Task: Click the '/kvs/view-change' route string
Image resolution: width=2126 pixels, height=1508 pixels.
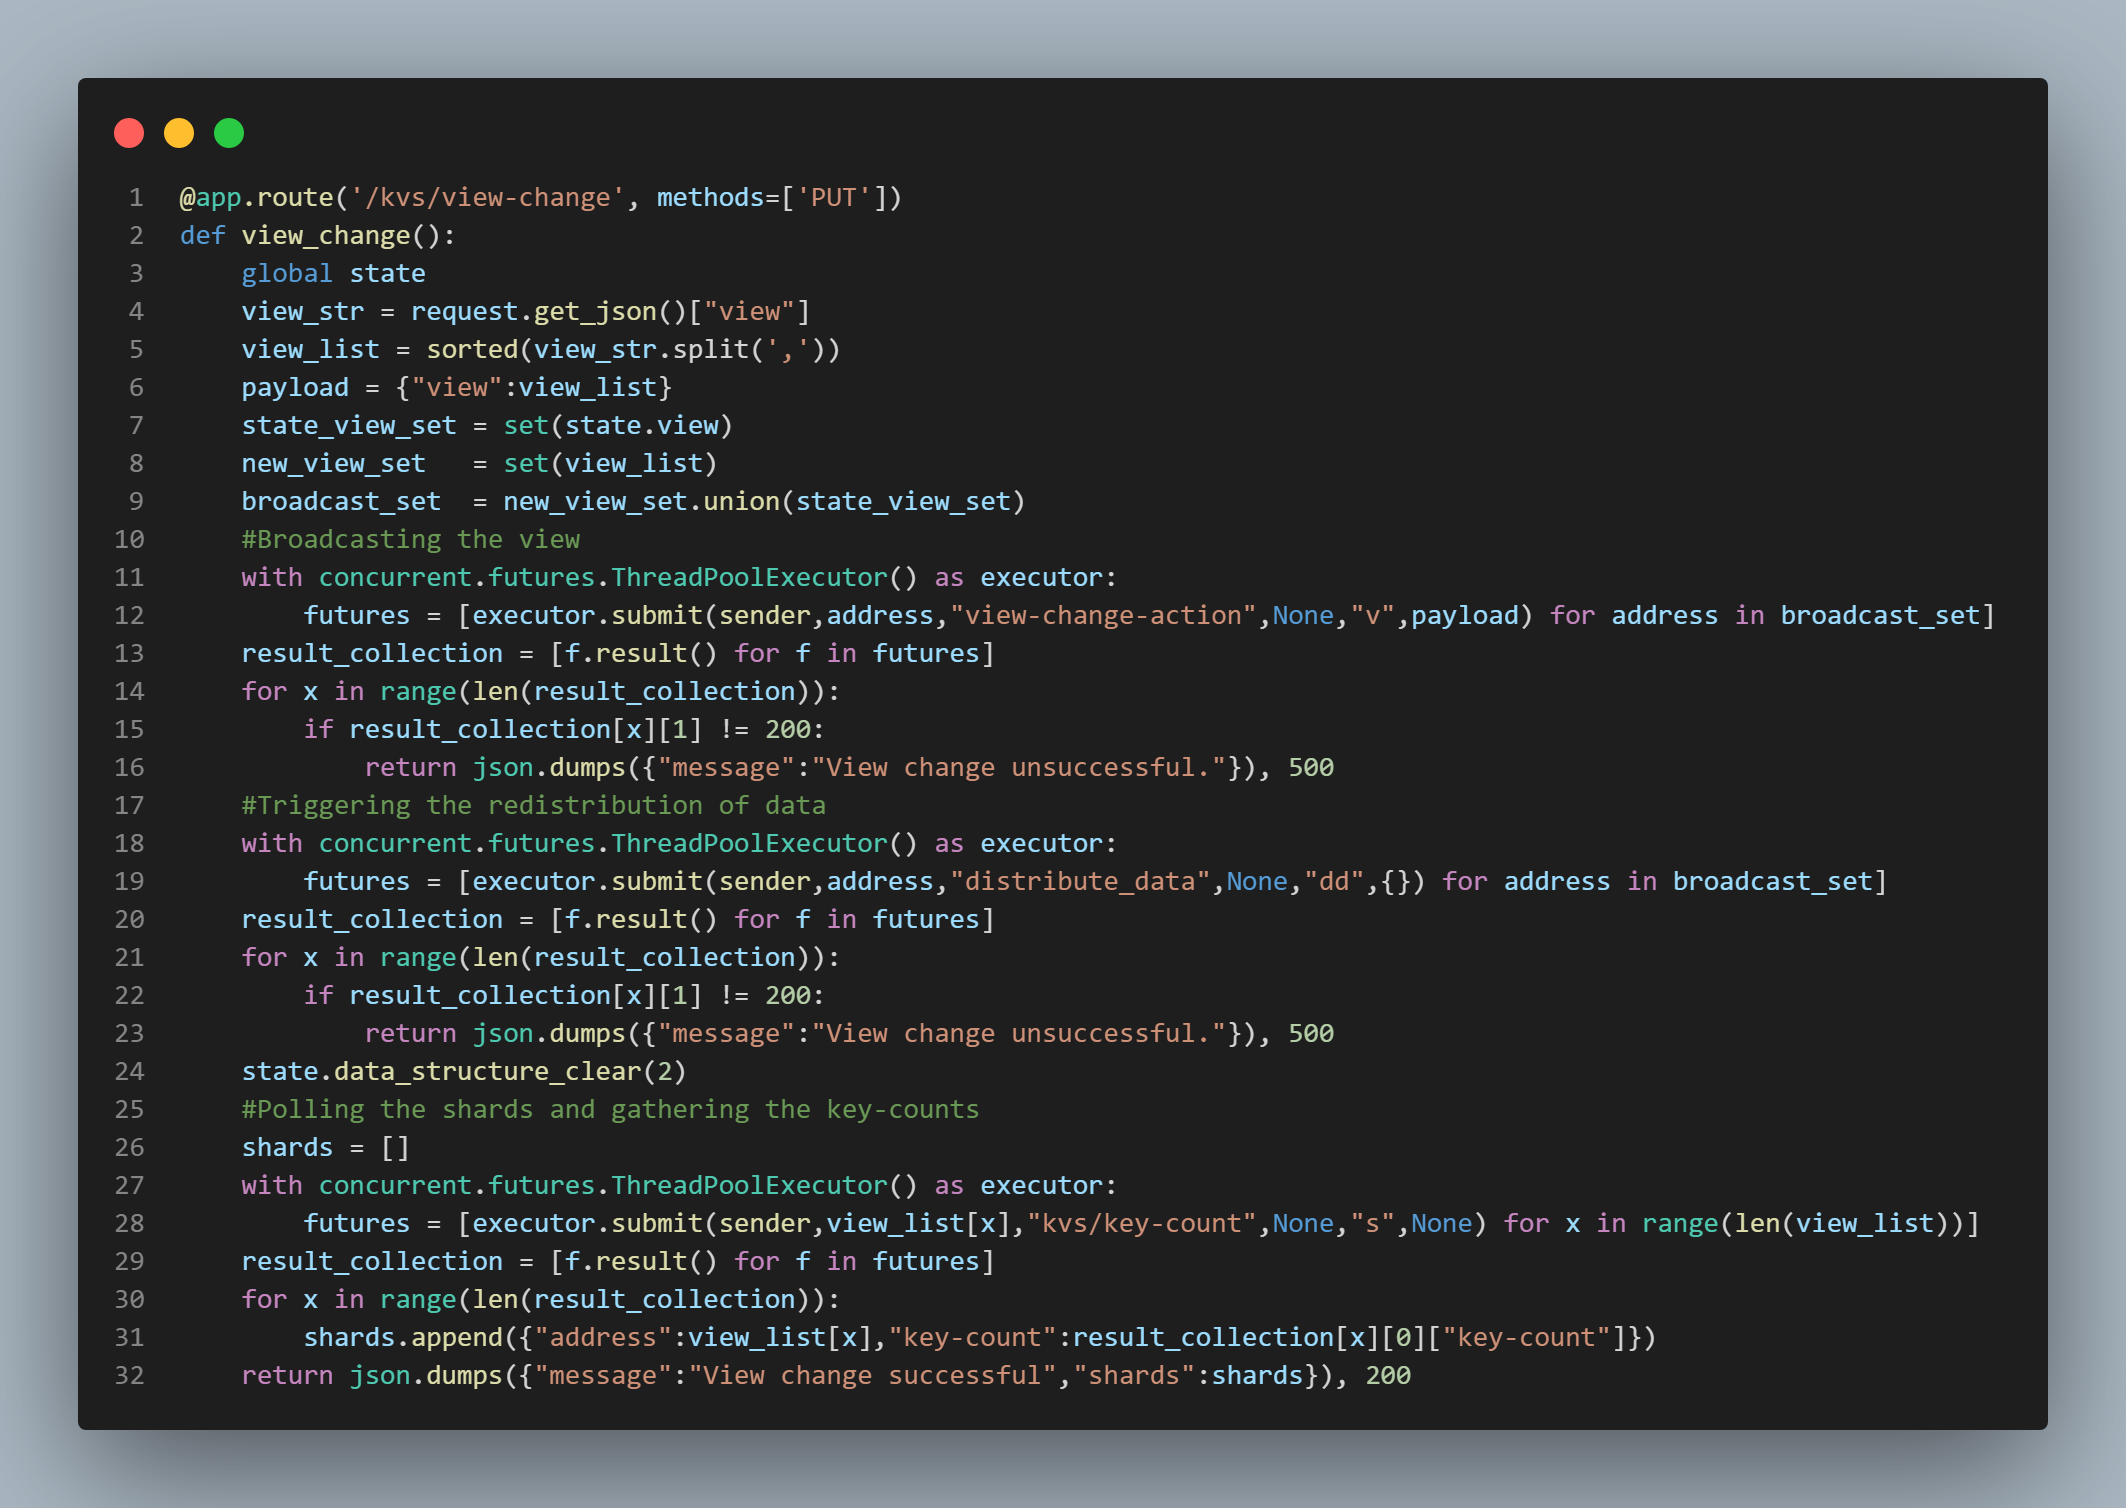Action: click(x=487, y=198)
